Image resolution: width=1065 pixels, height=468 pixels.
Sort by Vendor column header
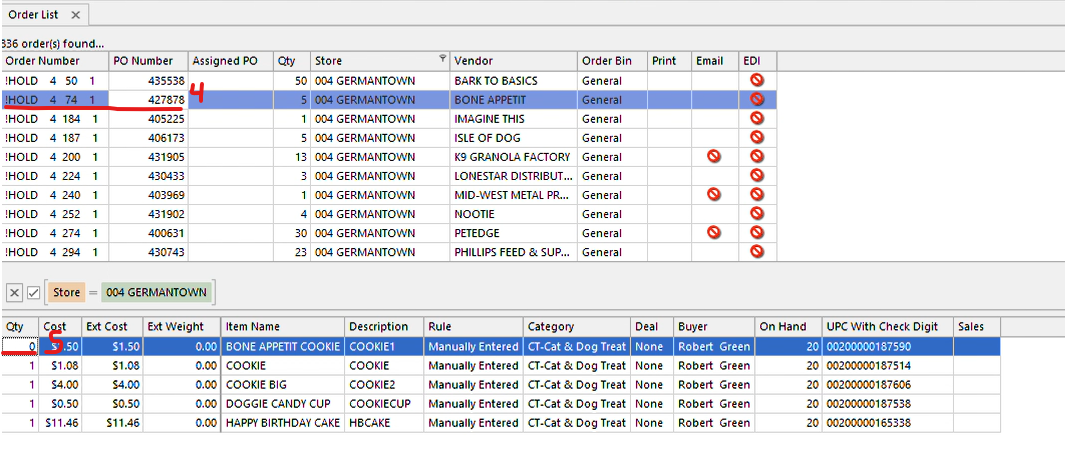513,61
